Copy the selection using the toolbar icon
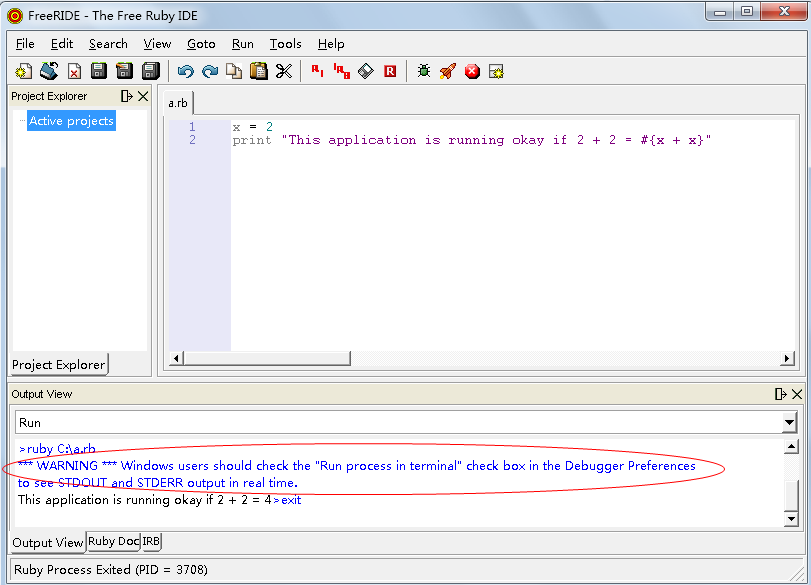Viewport: 811px width, 585px height. (x=234, y=71)
